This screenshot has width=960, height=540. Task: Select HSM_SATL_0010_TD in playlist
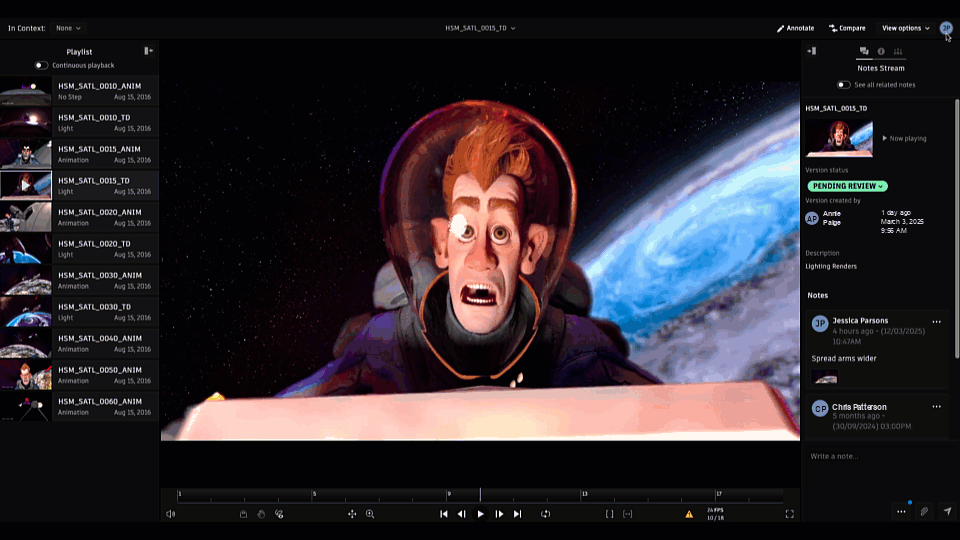point(80,122)
